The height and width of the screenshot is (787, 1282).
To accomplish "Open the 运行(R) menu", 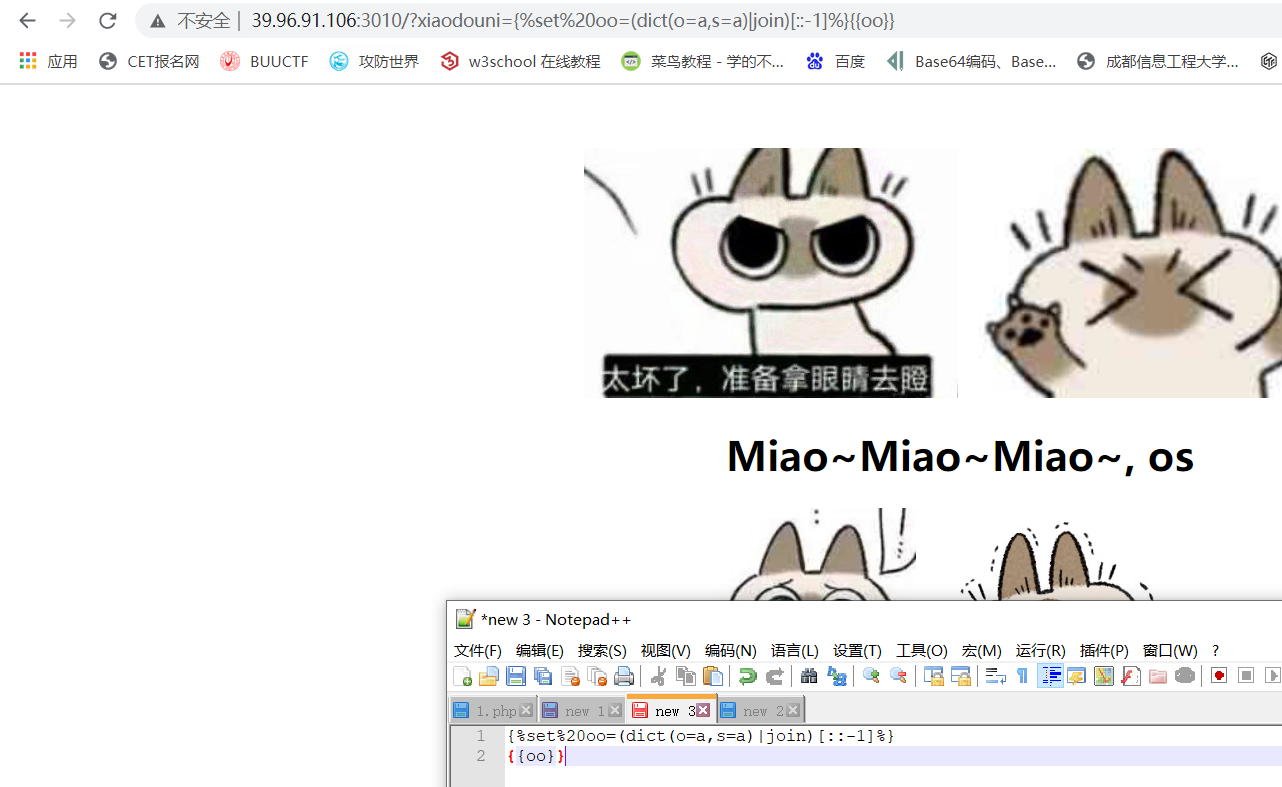I will click(1041, 650).
